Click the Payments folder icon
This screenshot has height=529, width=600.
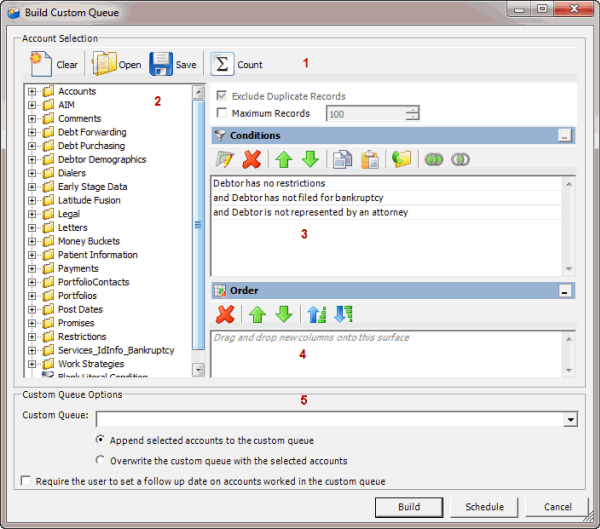[x=48, y=268]
